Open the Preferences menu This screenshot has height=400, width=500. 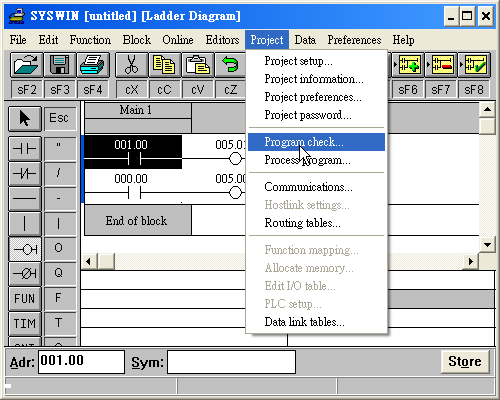354,40
